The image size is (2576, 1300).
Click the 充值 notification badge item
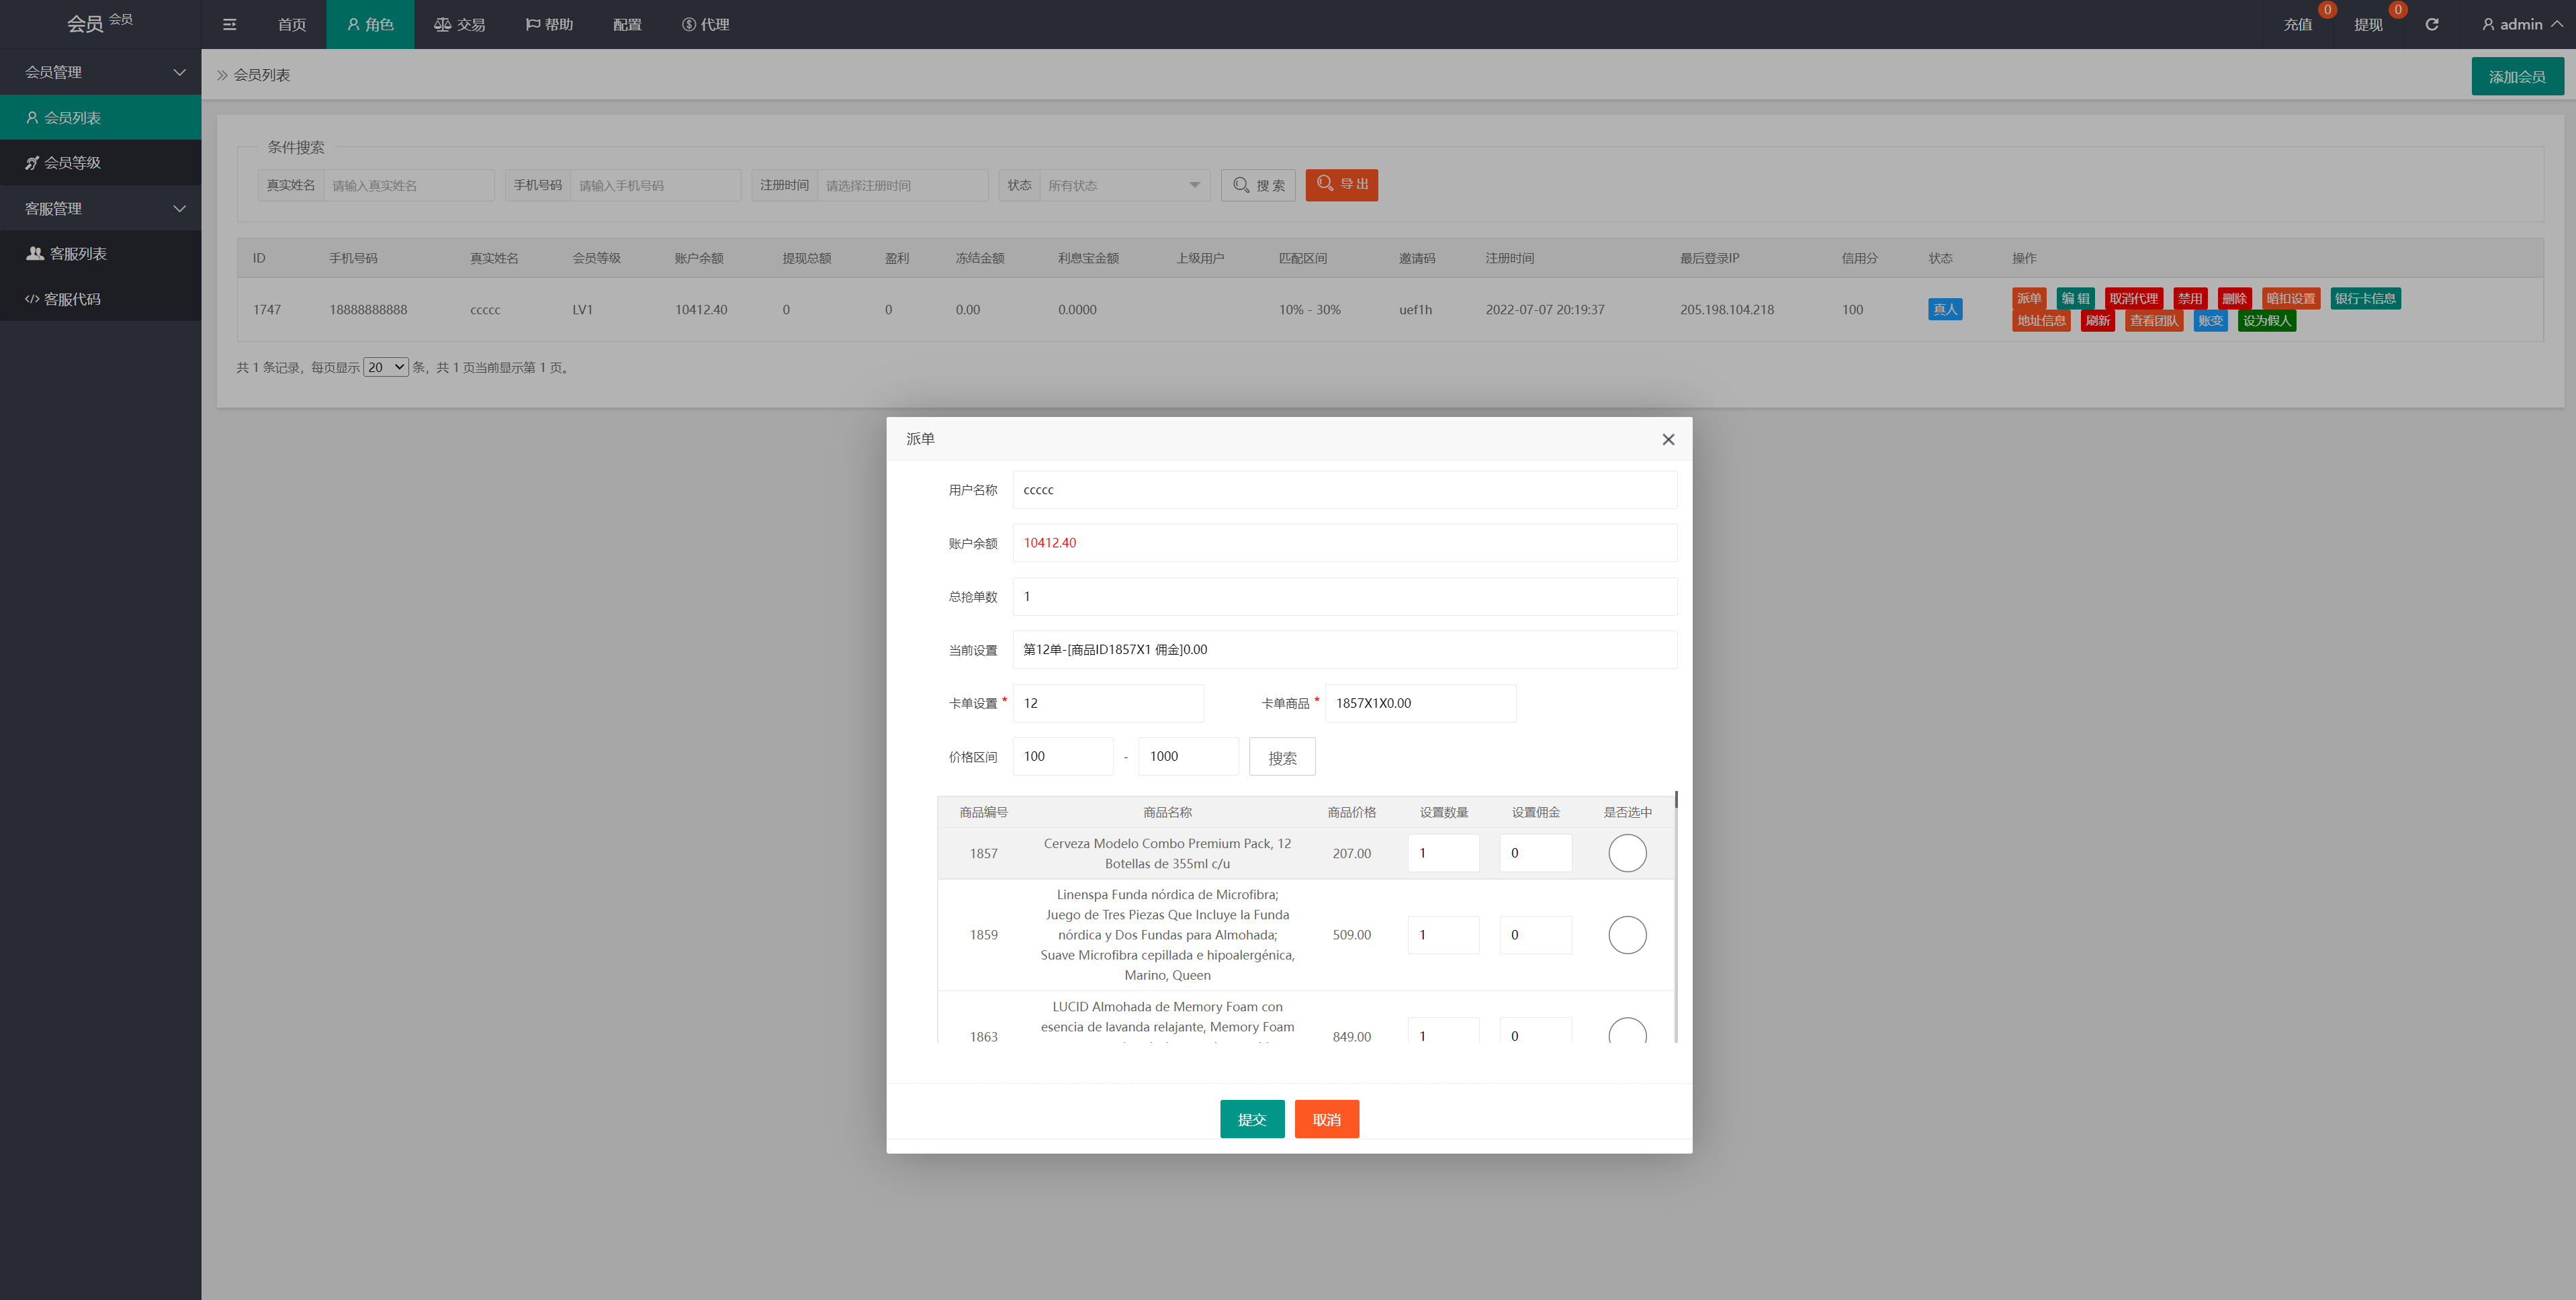coord(2298,24)
